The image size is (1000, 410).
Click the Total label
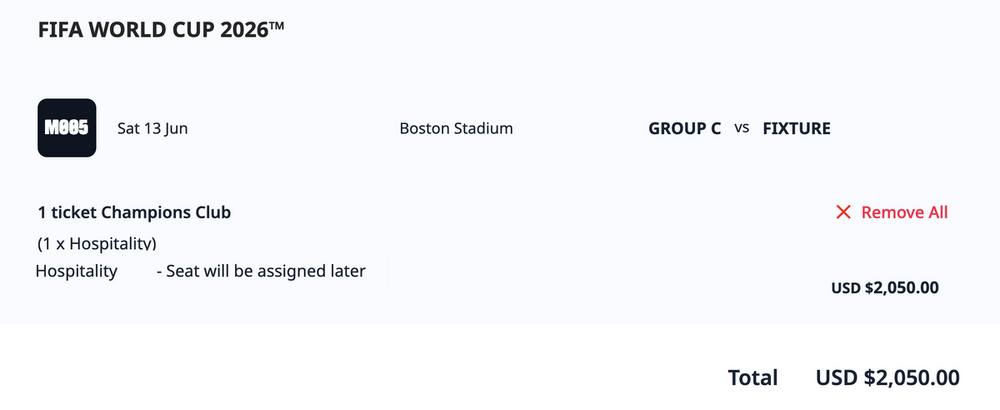[753, 378]
